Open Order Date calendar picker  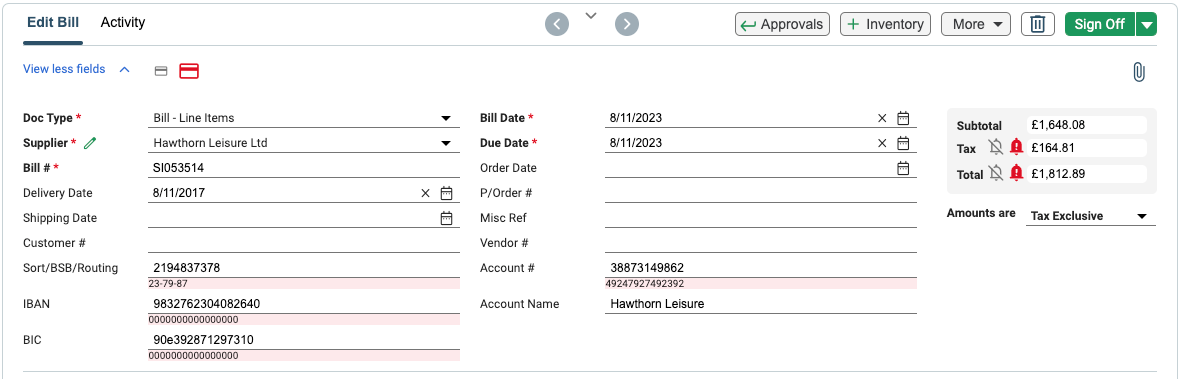point(903,168)
